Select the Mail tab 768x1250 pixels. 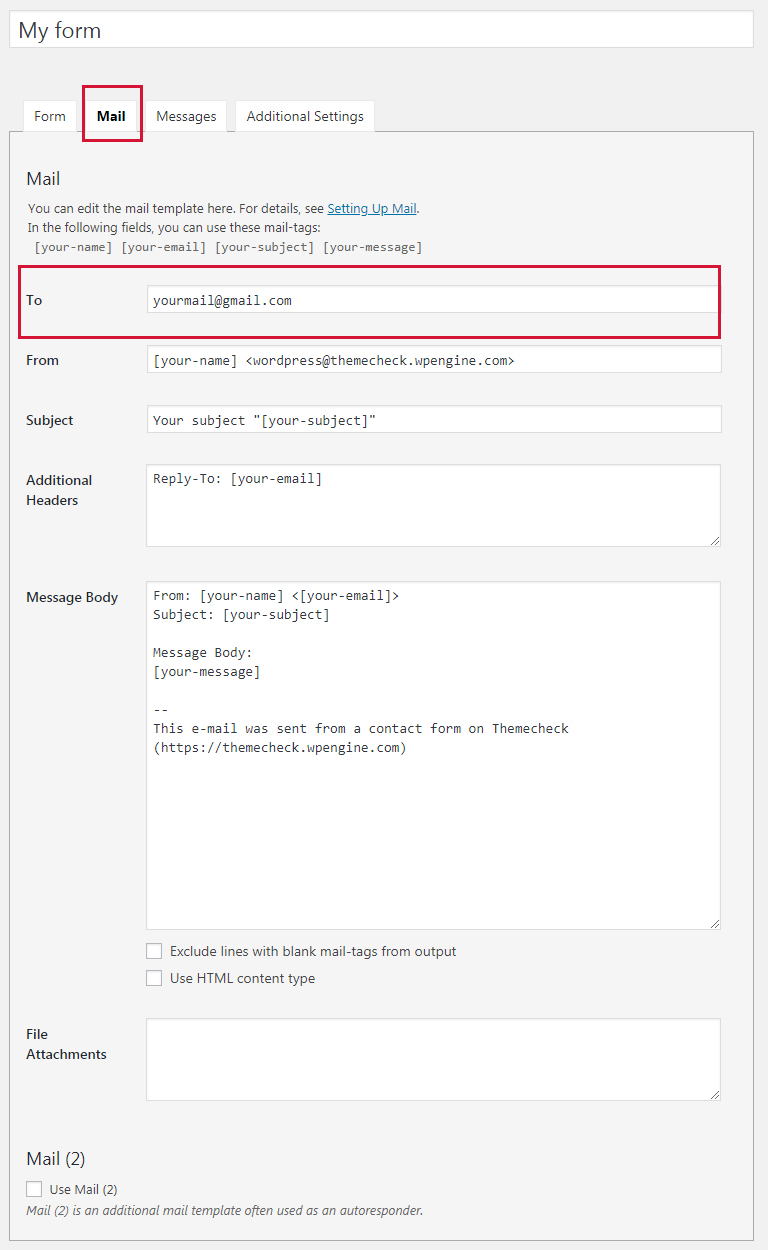(x=111, y=116)
